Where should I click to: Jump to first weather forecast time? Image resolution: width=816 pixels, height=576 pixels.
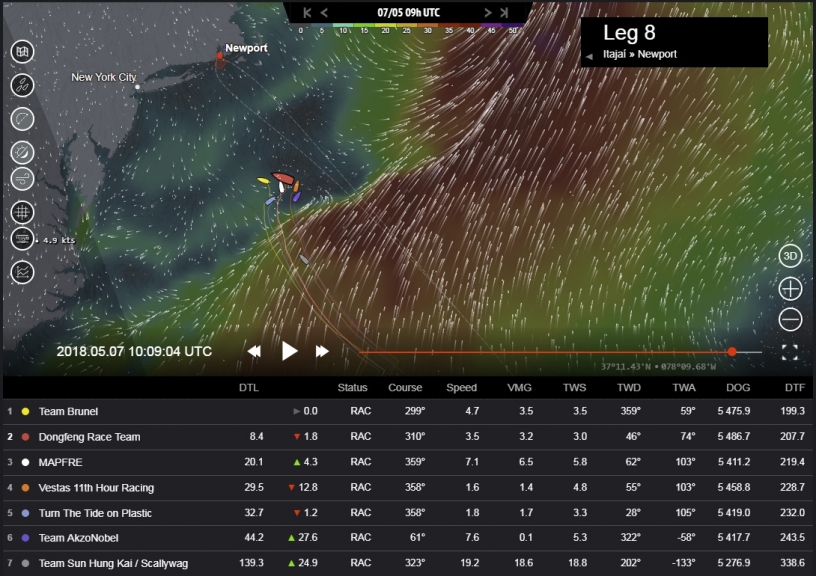[307, 12]
